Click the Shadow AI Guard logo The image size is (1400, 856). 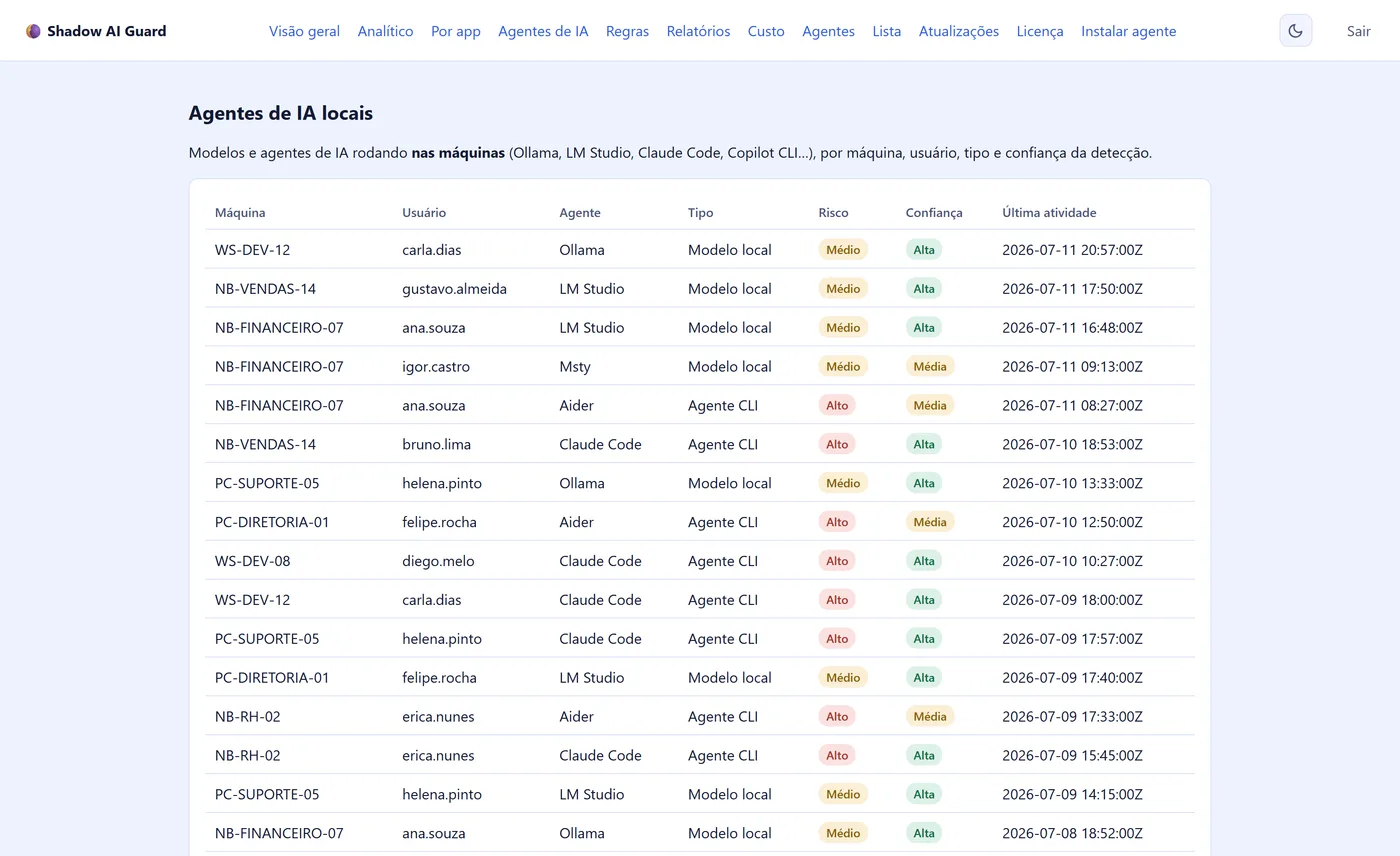96,31
